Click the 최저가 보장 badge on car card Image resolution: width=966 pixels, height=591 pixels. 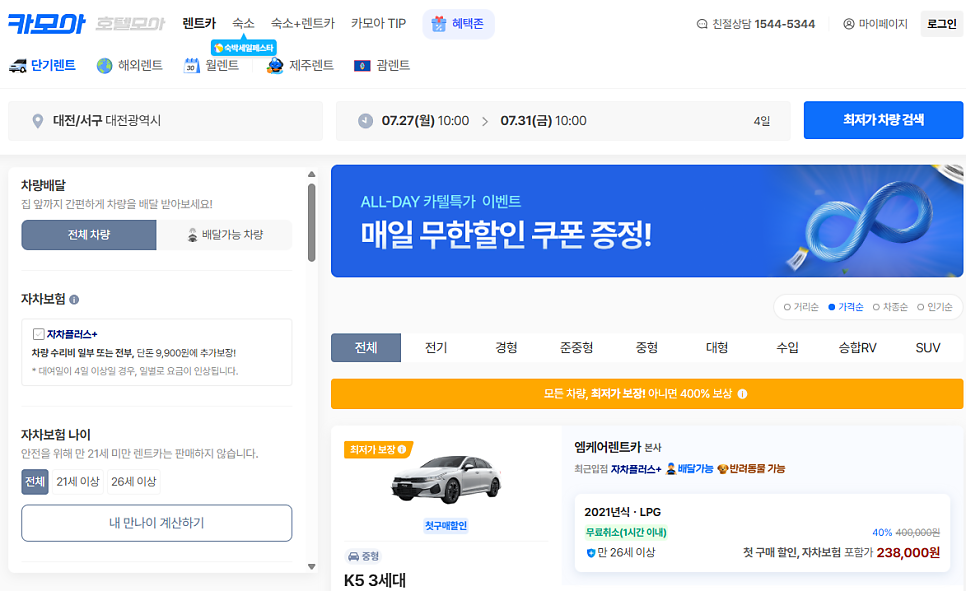[x=378, y=450]
